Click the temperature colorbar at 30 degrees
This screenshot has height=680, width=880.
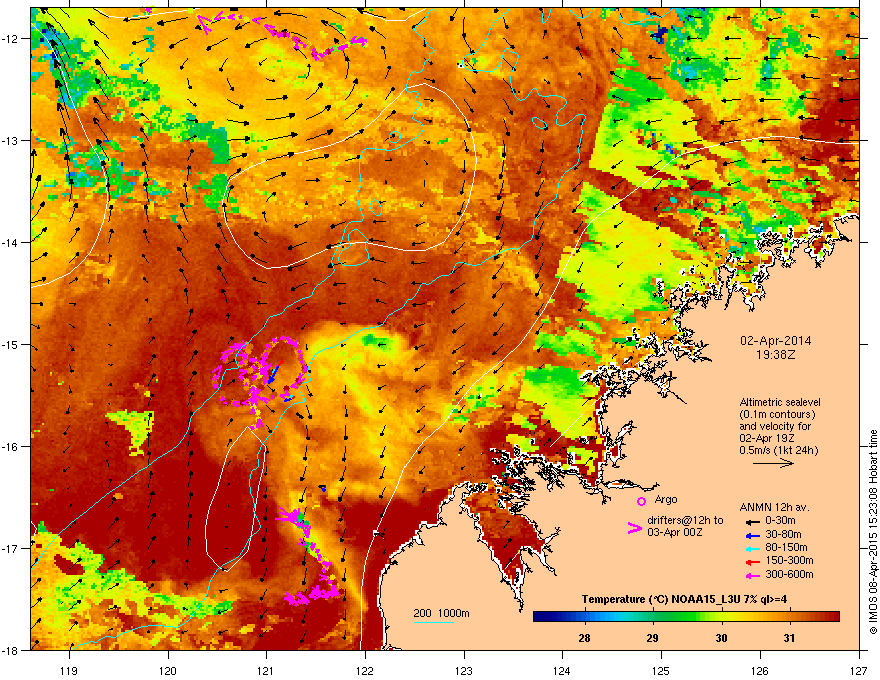click(722, 617)
